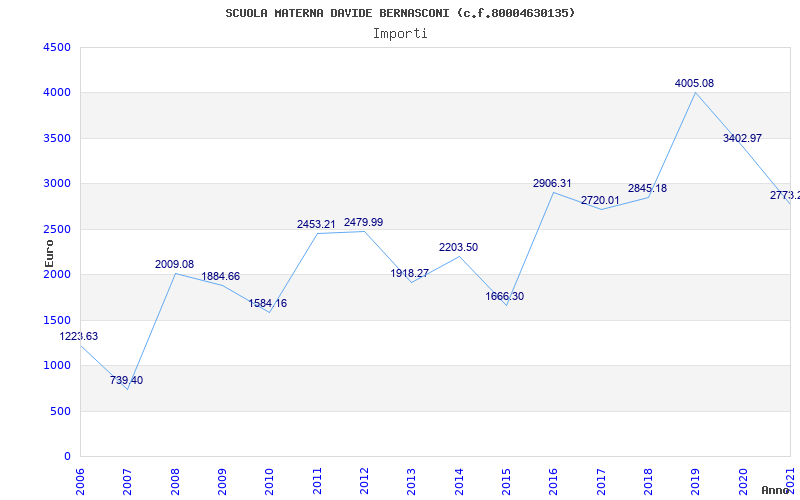Image resolution: width=800 pixels, height=500 pixels.
Task: Select the 1918.27 data label
Action: coord(410,273)
